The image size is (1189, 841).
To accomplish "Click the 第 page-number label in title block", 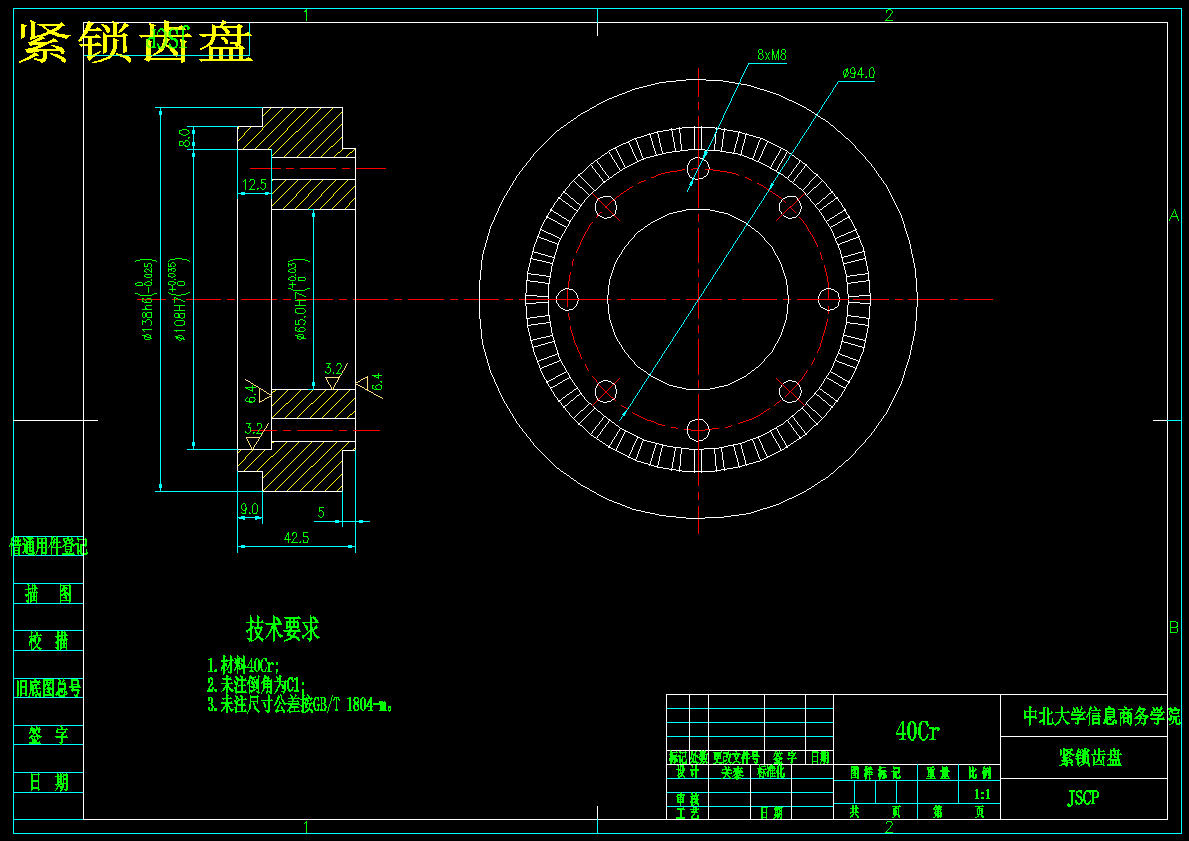I will pos(938,811).
